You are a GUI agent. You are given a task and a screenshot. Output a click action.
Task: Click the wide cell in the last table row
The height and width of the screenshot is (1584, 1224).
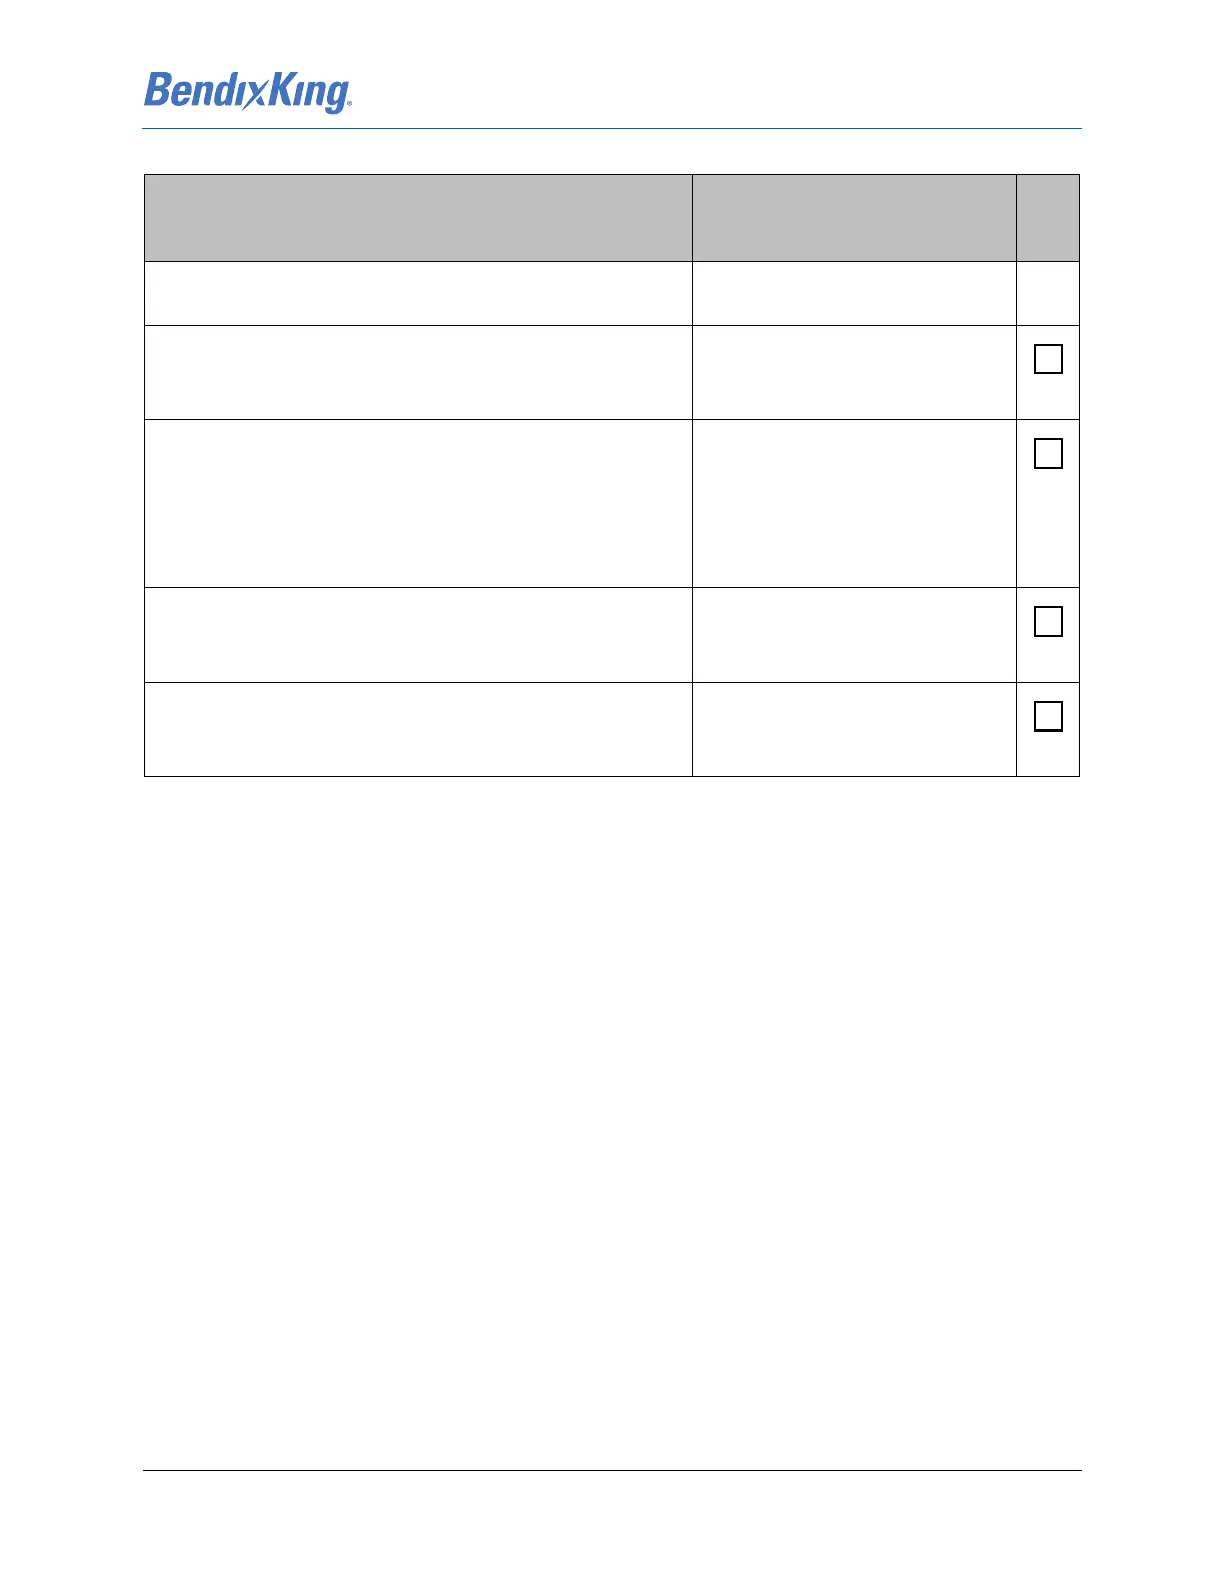(x=418, y=729)
